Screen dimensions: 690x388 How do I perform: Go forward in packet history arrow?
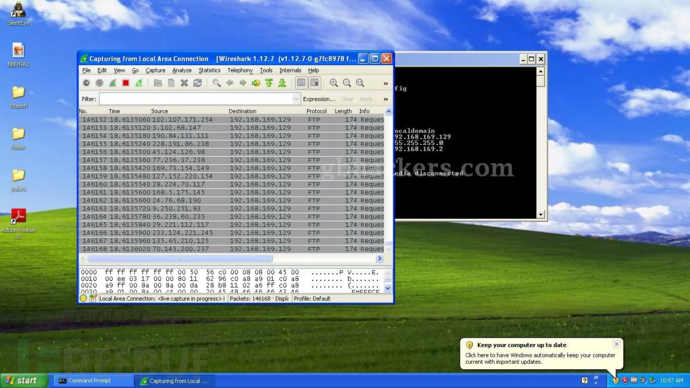(x=243, y=83)
